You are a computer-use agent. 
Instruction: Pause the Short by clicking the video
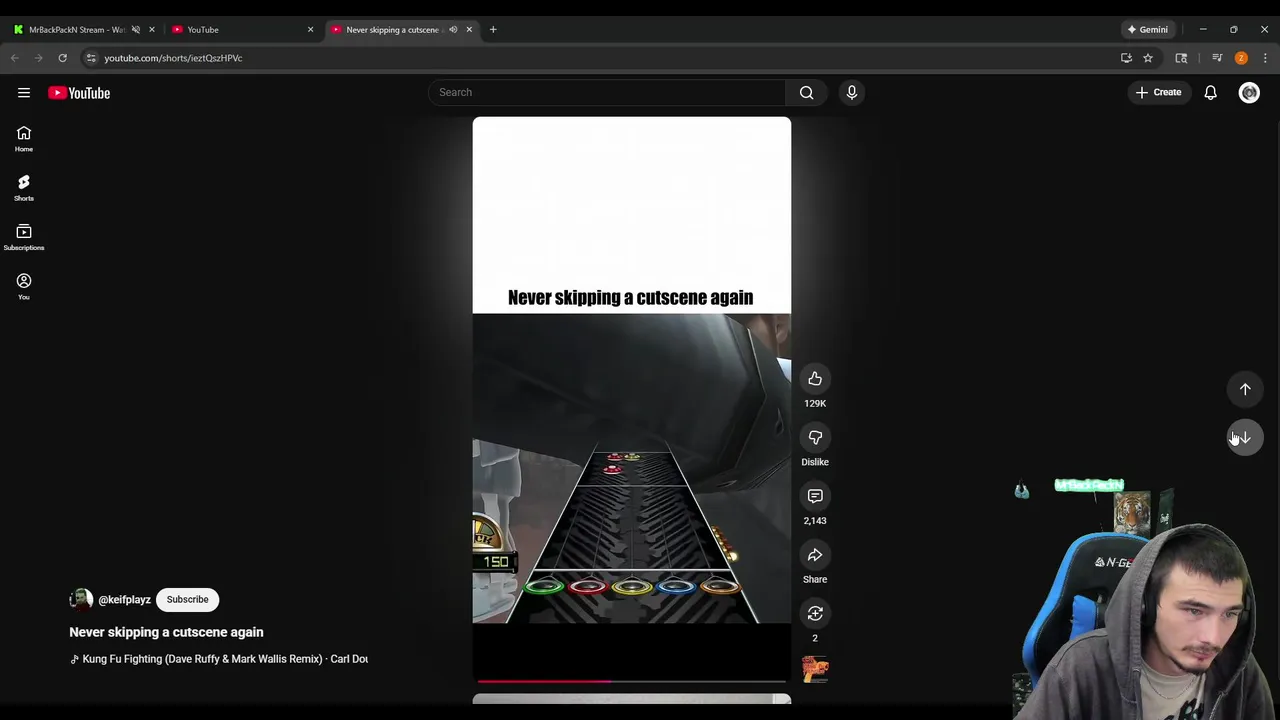click(x=632, y=400)
